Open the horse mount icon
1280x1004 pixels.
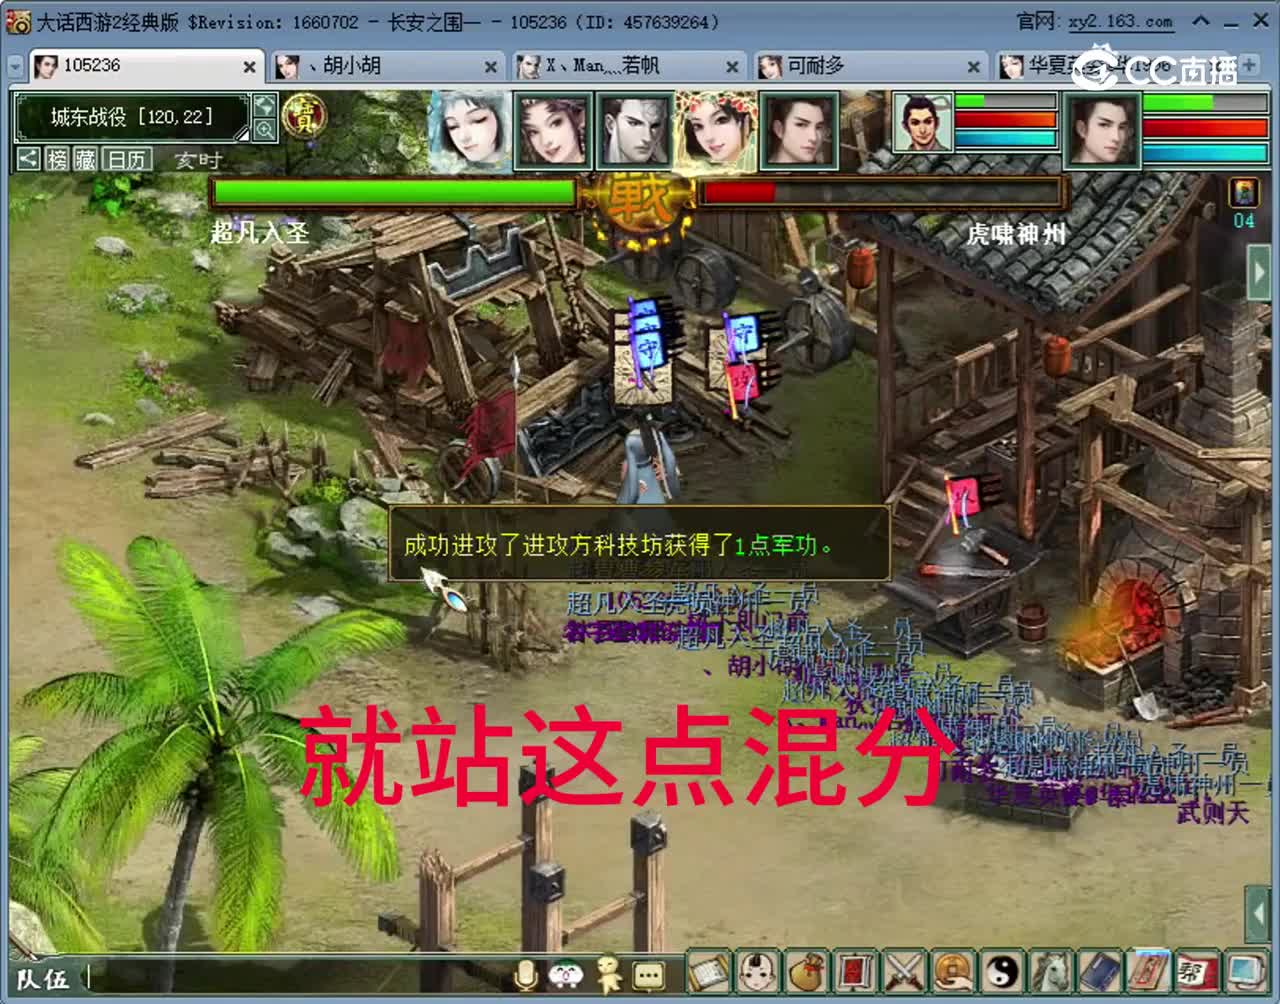point(1049,972)
